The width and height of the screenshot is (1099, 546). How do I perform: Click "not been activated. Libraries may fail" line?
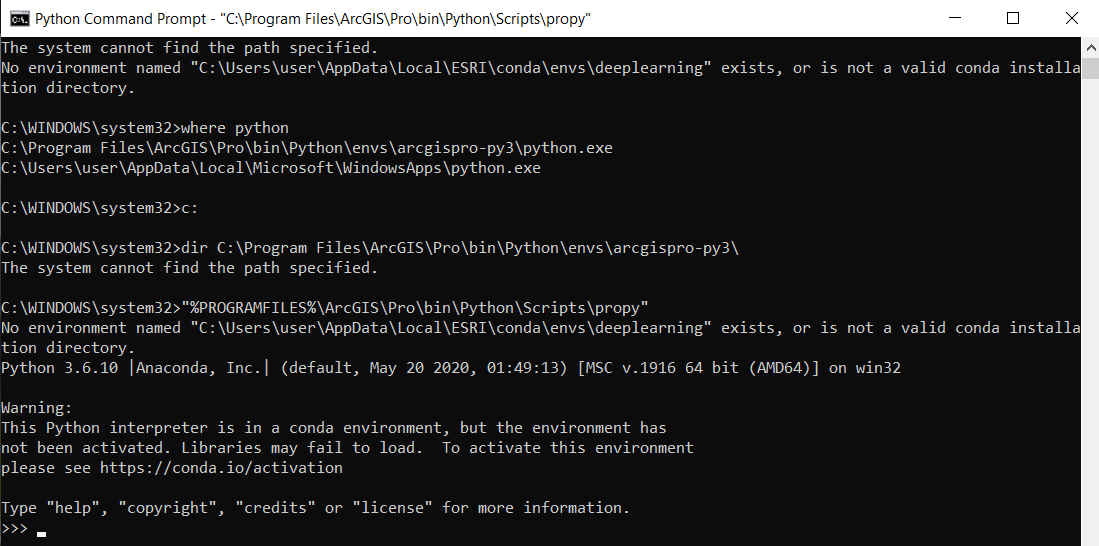[x=347, y=448]
